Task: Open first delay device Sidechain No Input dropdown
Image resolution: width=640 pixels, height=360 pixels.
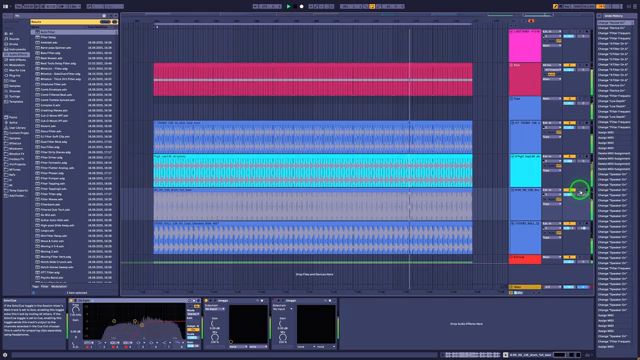Action: [x=215, y=309]
